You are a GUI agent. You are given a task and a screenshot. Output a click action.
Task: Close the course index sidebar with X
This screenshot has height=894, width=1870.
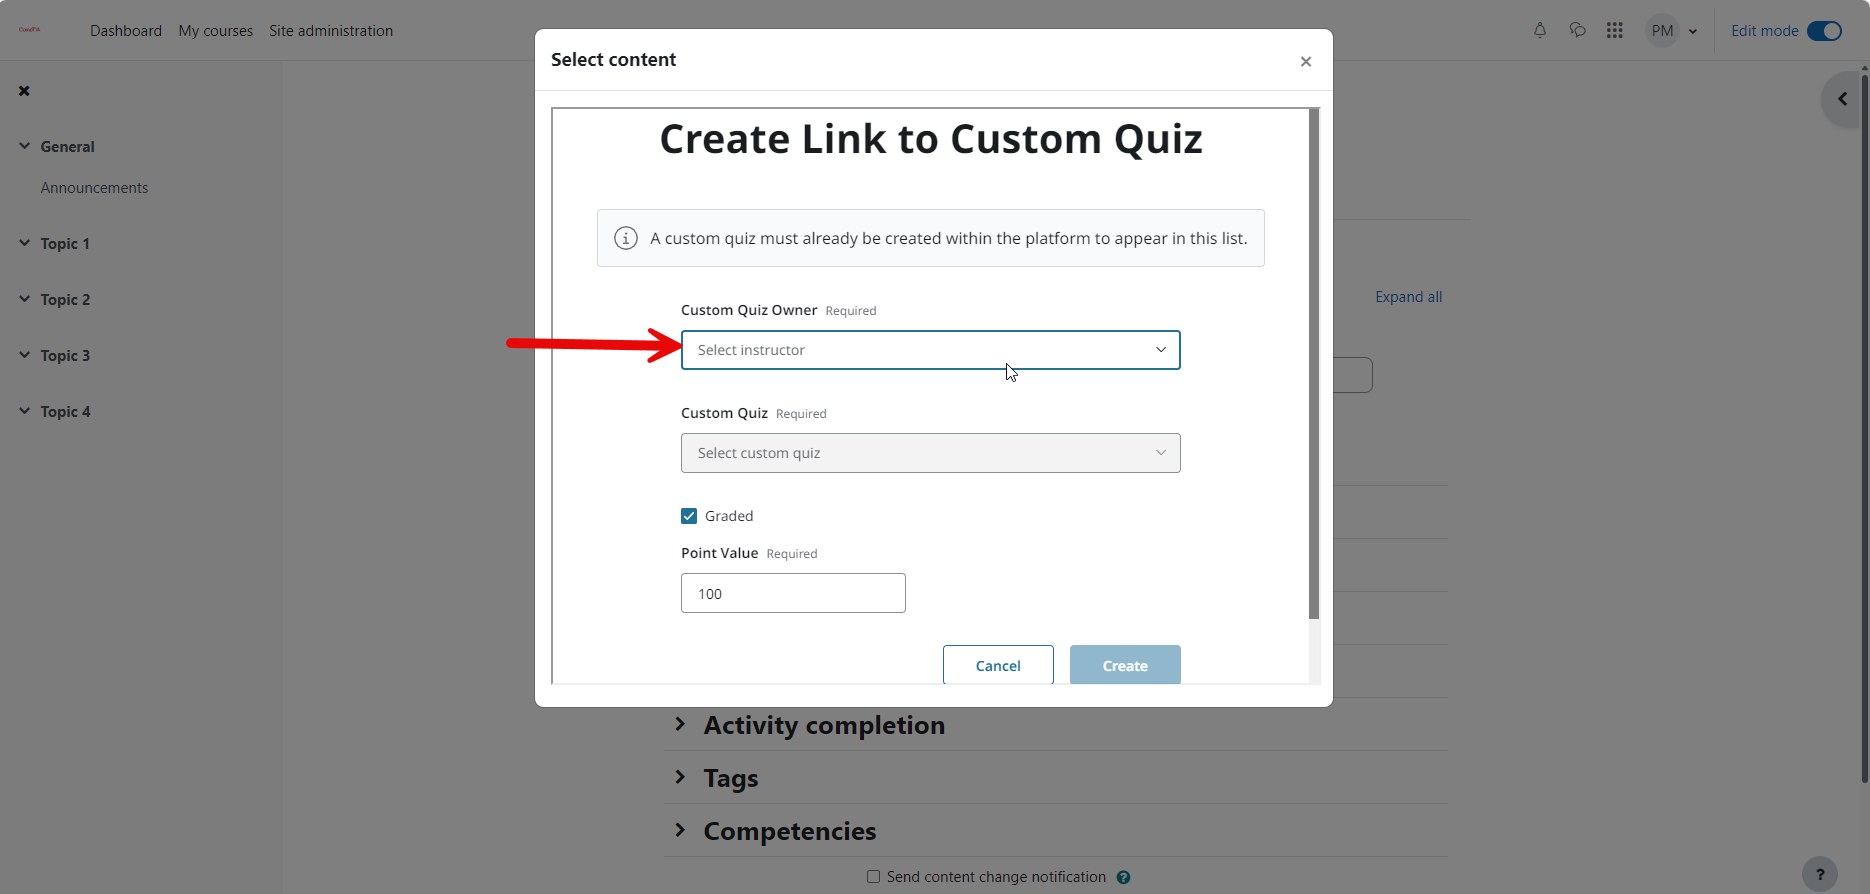coord(24,91)
